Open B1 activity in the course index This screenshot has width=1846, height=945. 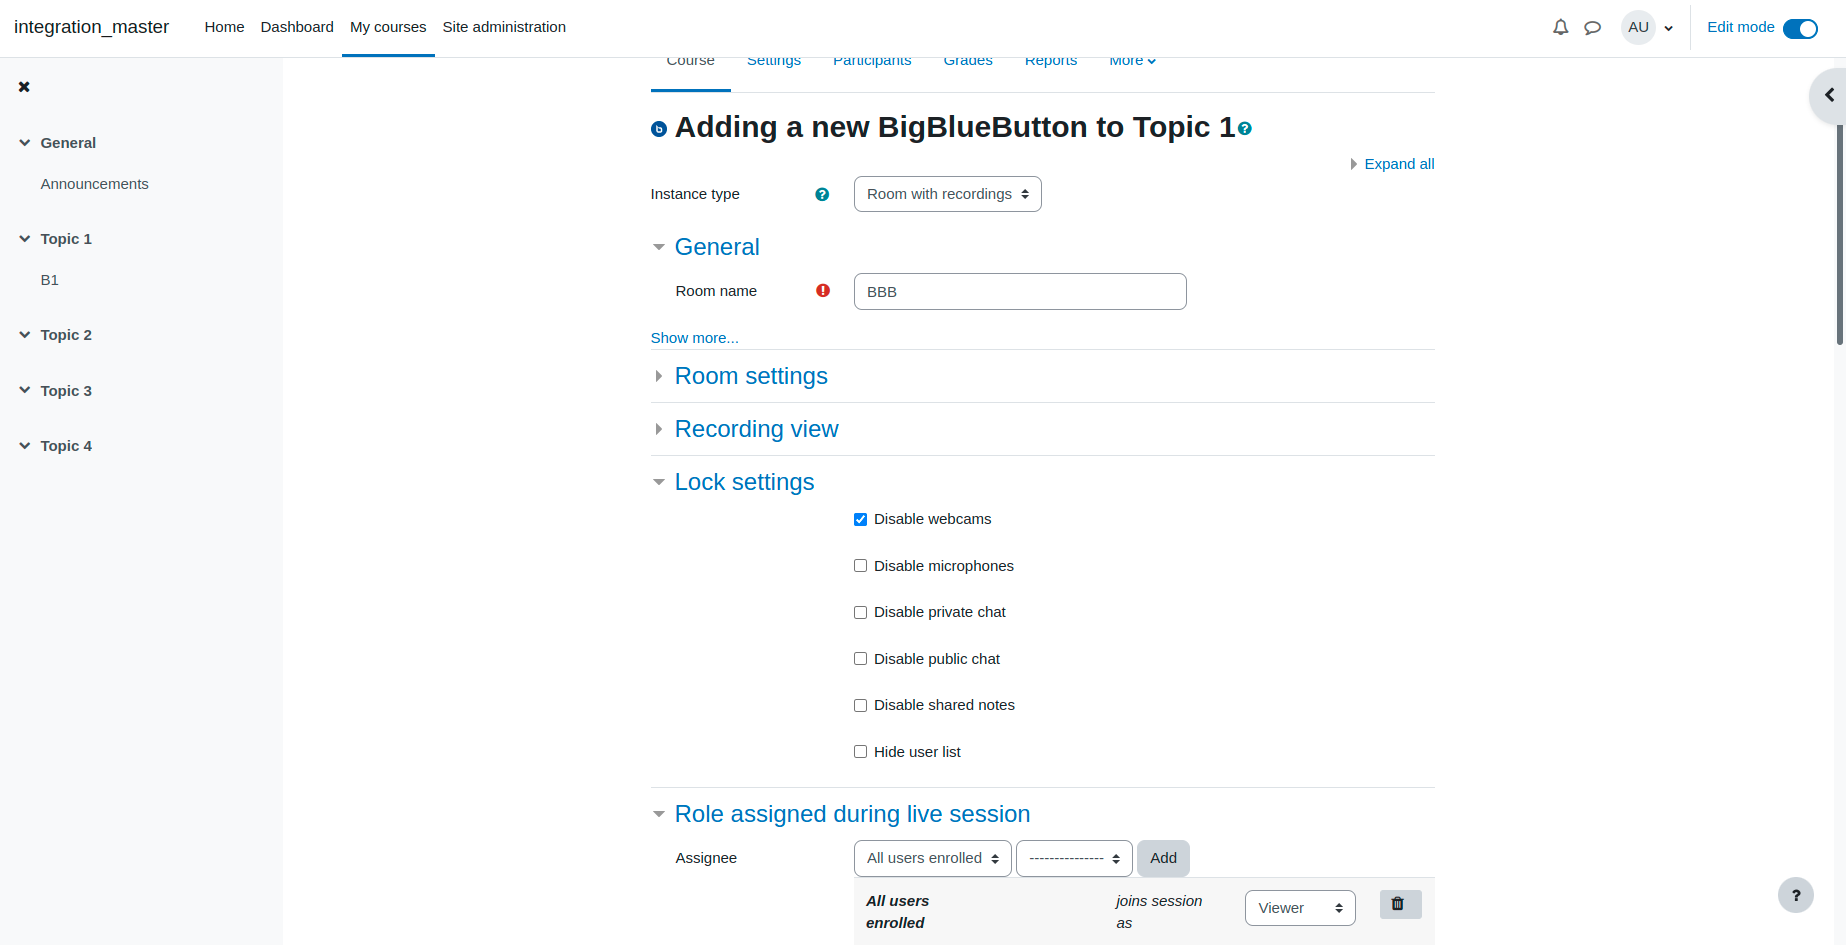pyautogui.click(x=50, y=280)
